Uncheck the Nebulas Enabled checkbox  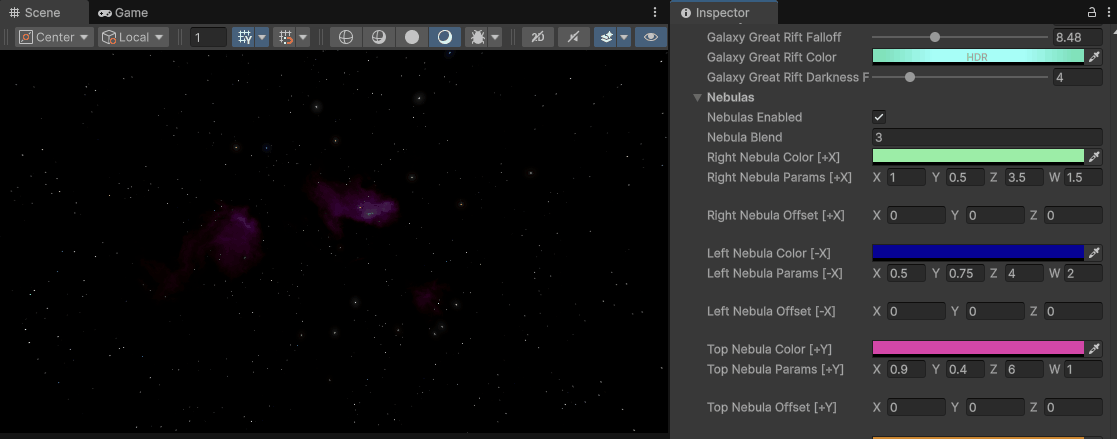point(879,117)
